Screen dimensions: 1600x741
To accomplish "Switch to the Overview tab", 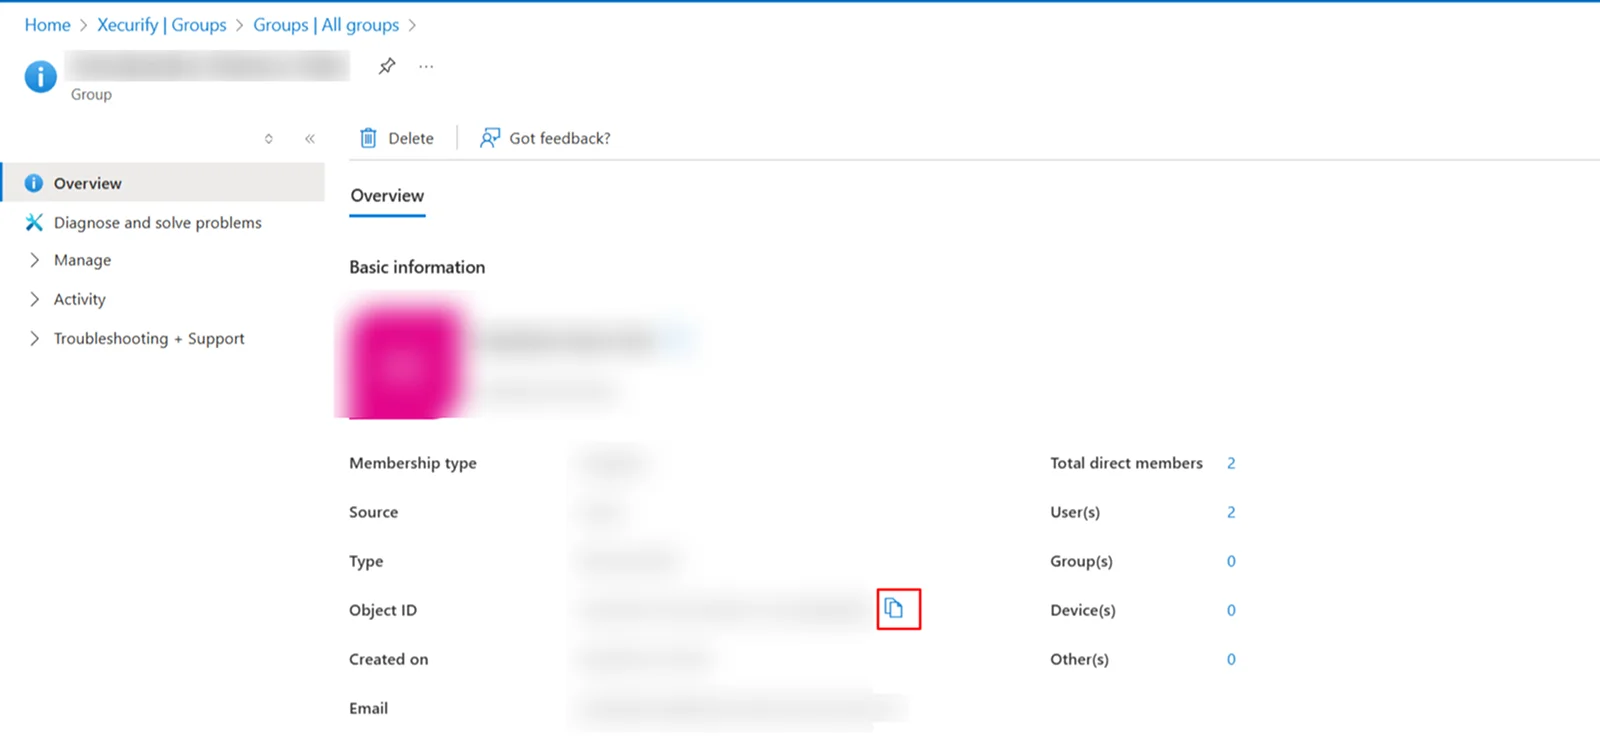I will tap(387, 196).
